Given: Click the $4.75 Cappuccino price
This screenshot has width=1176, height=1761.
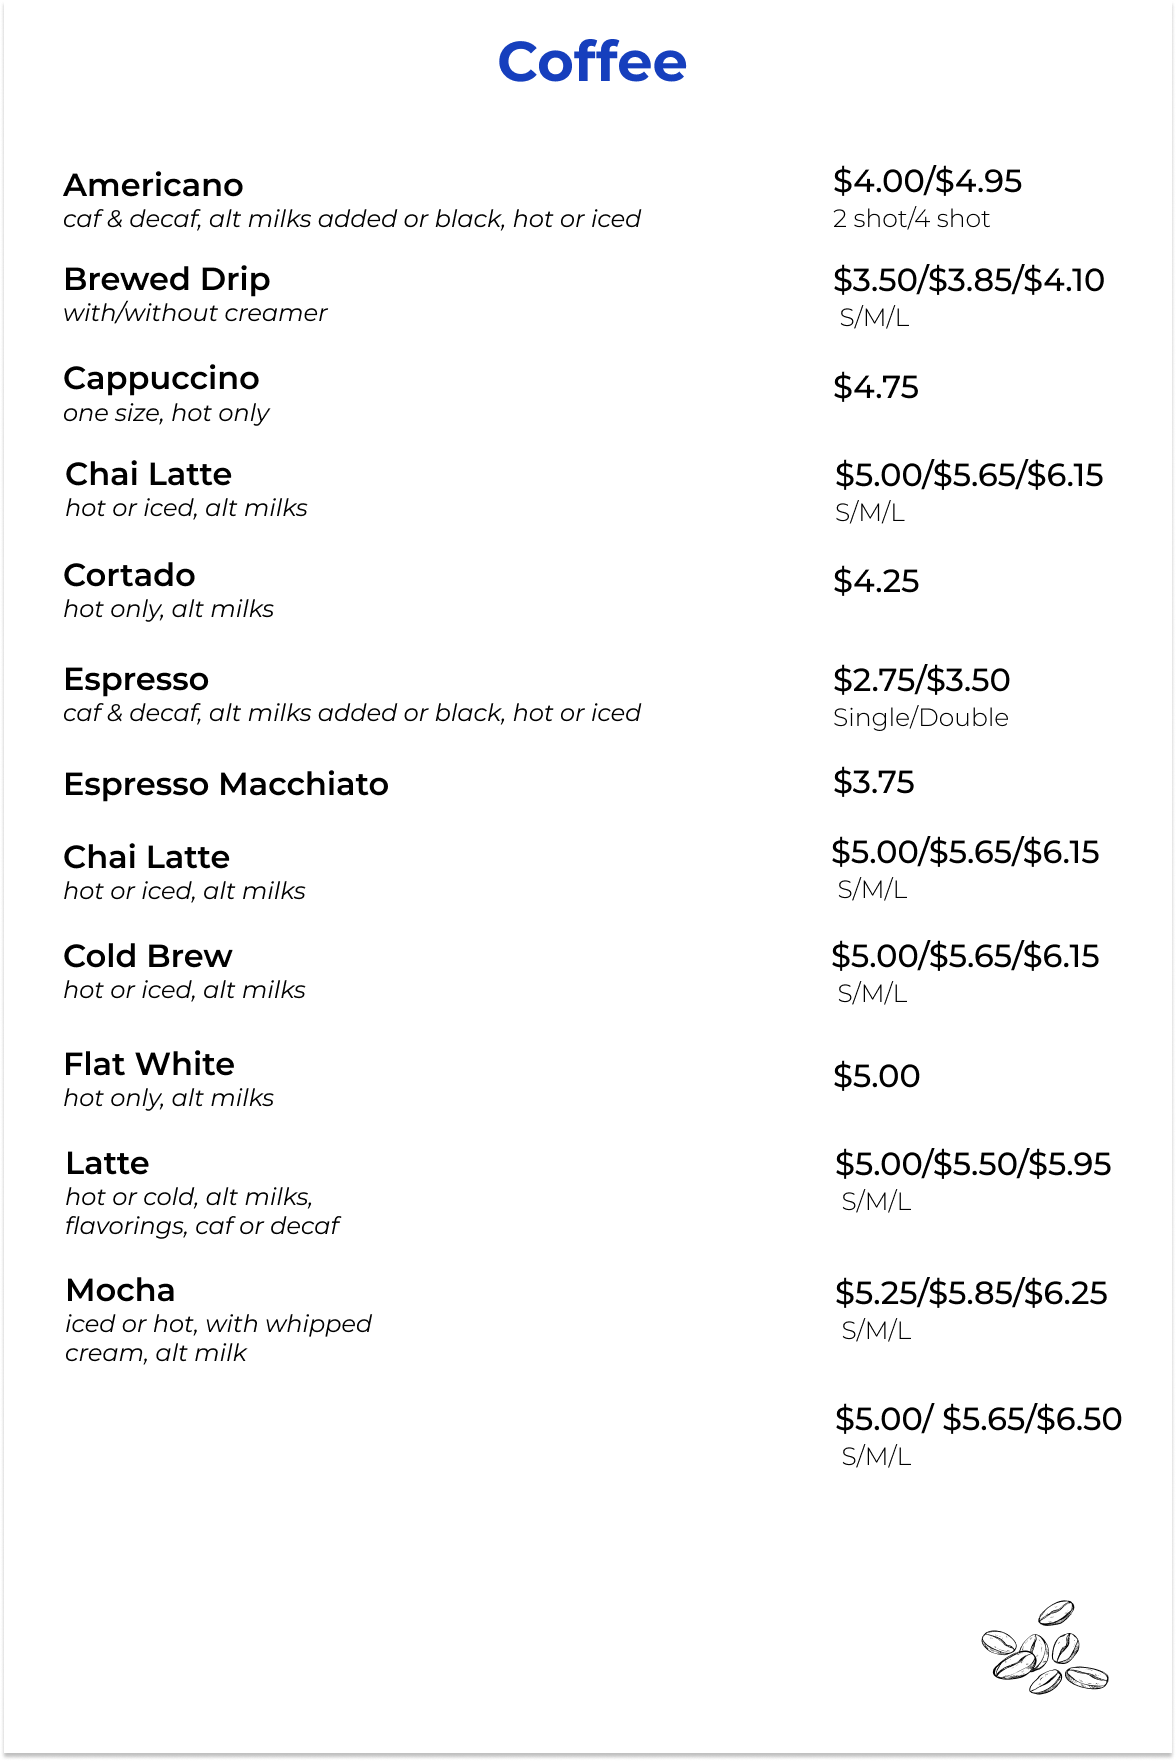Looking at the screenshot, I should 876,387.
